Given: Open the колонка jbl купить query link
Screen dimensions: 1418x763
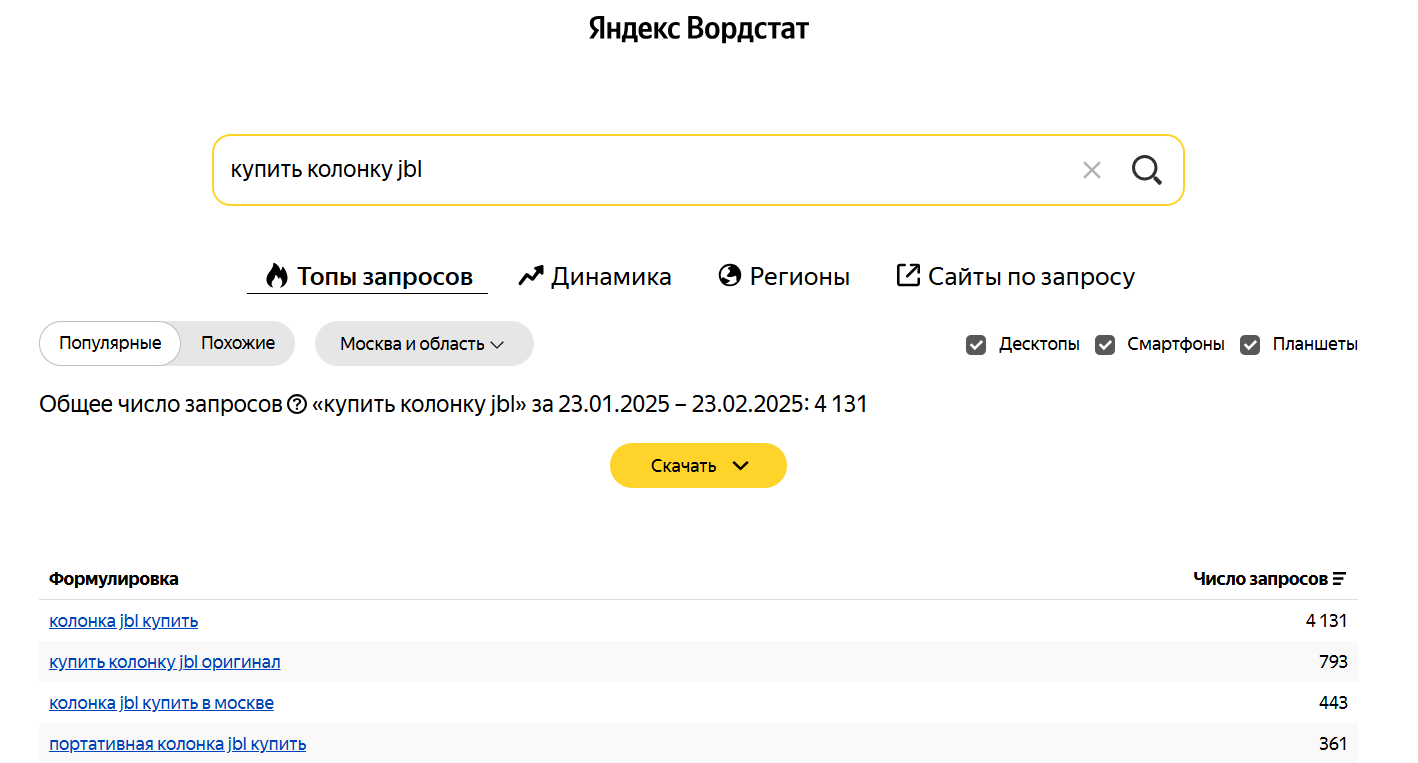Looking at the screenshot, I should pos(123,620).
